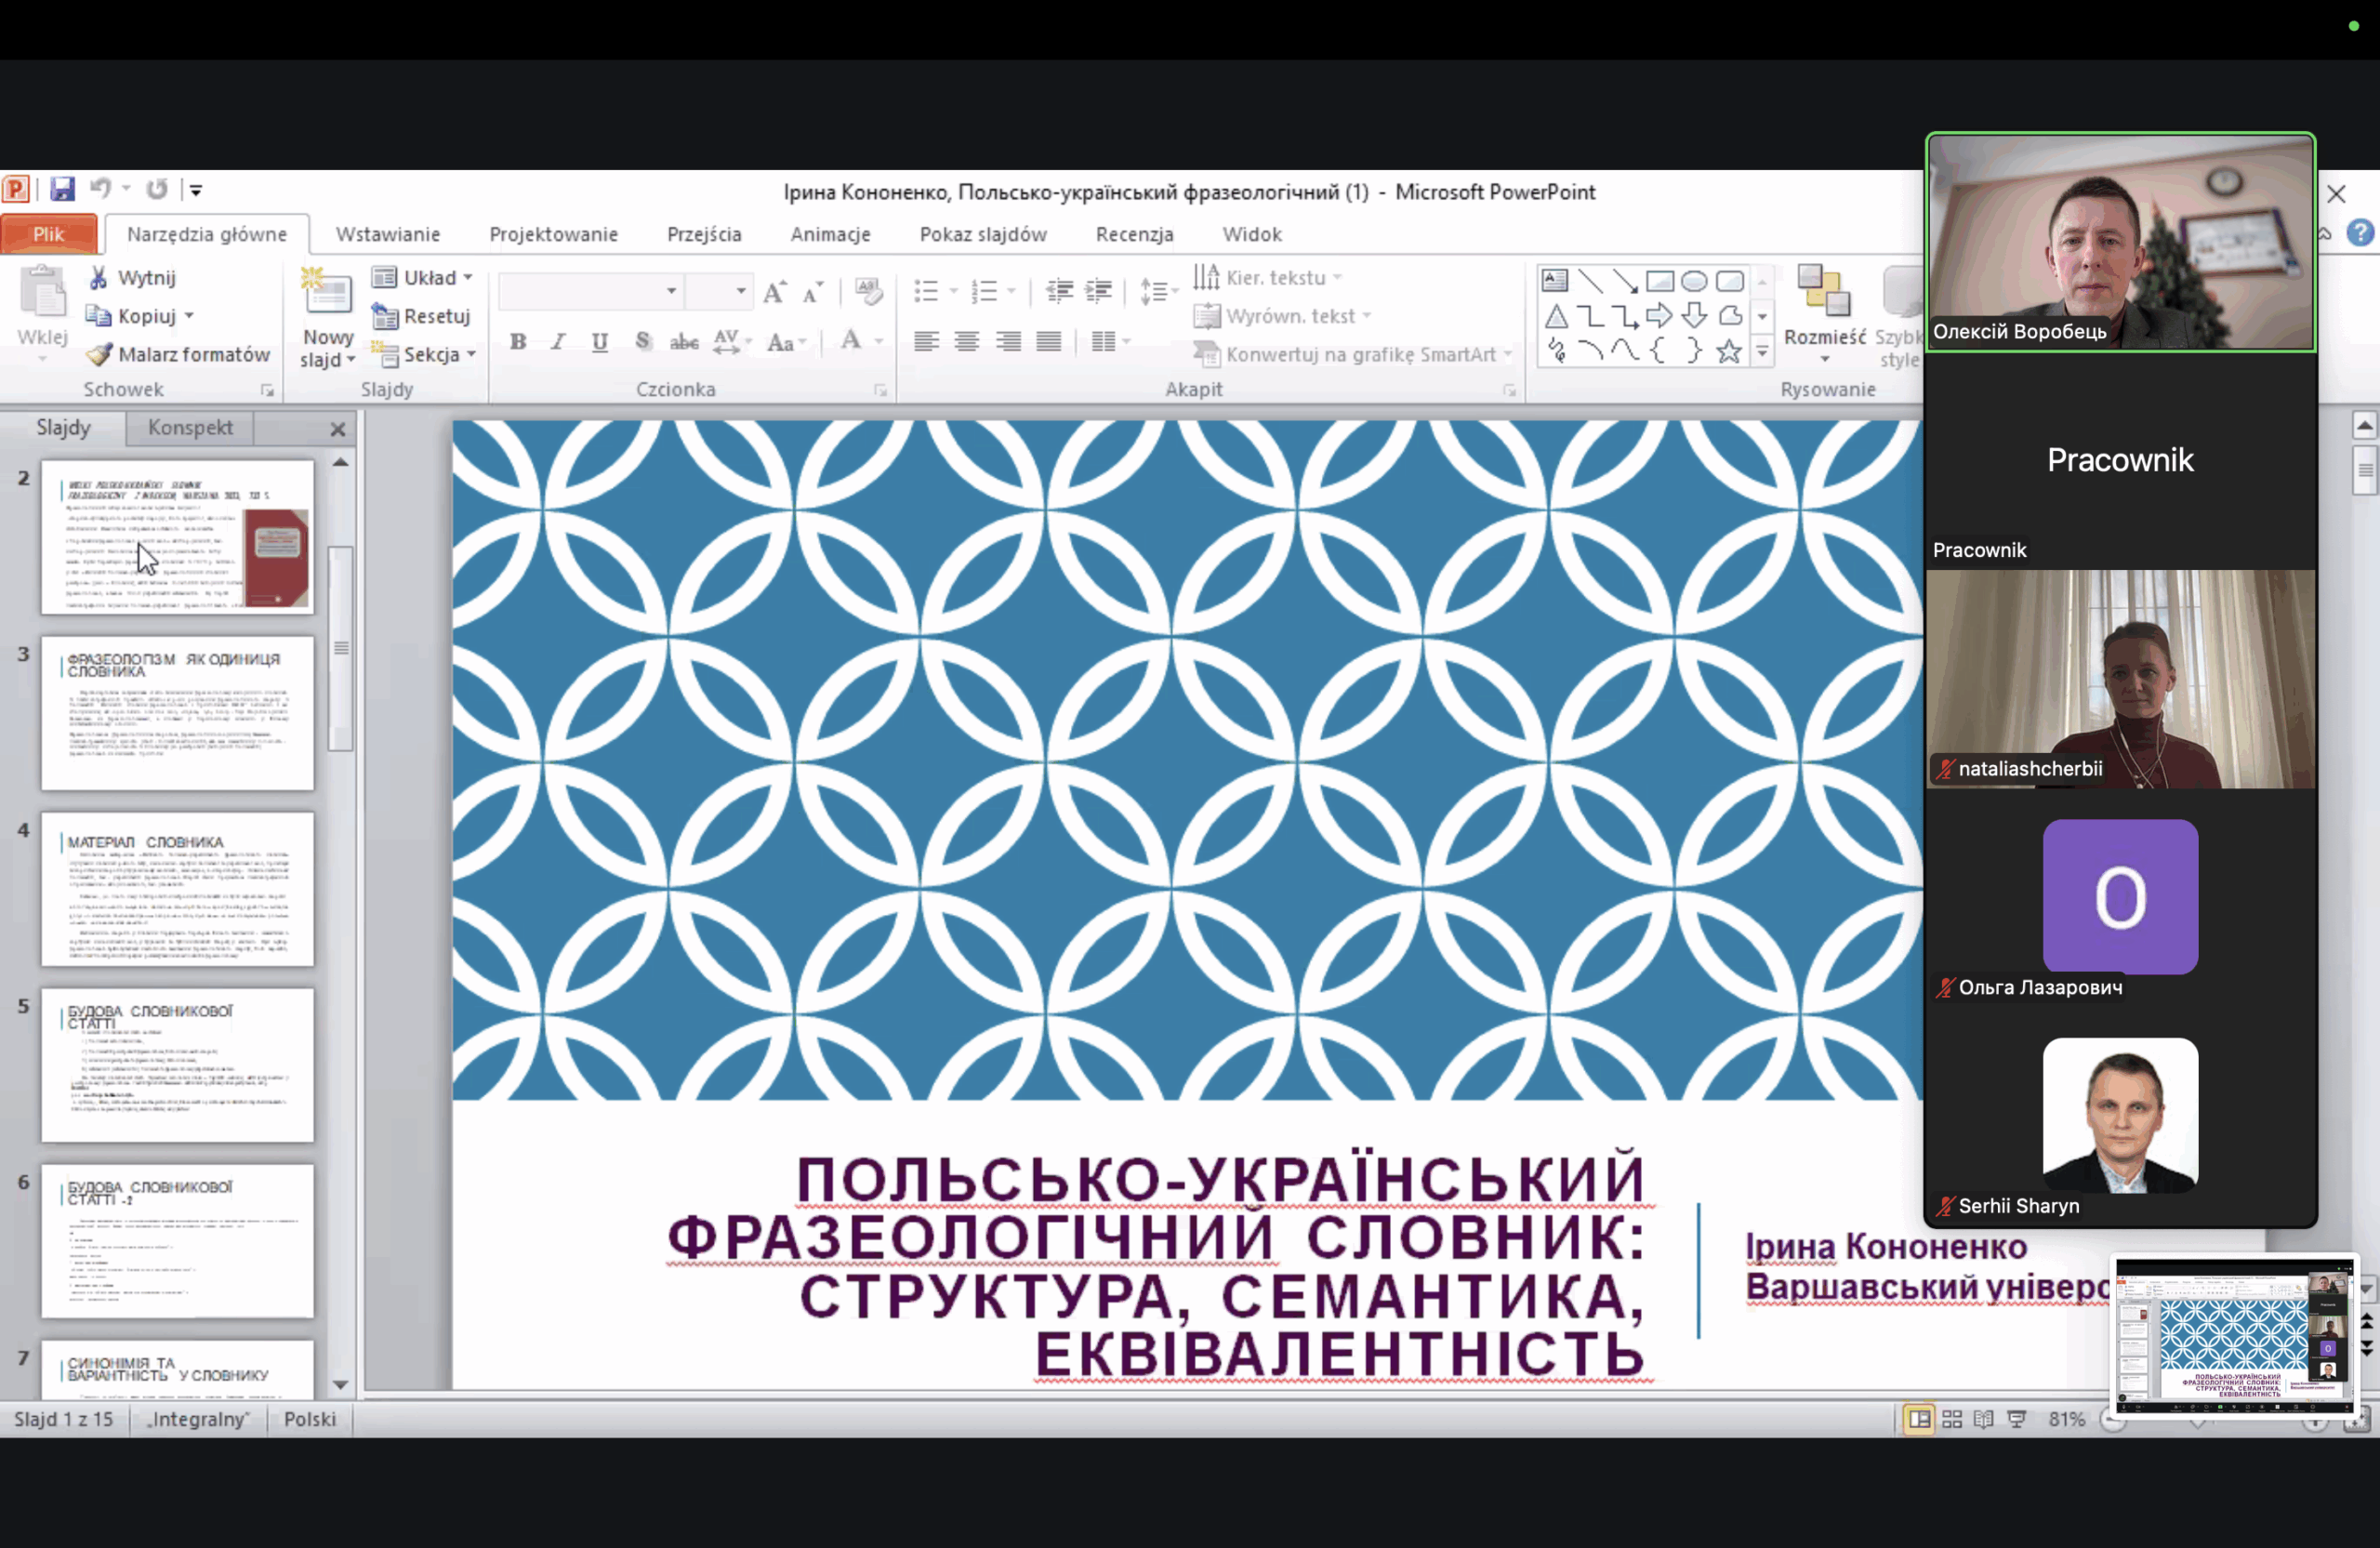Select the star shape in the shapes gallery
Screen dimensions: 2380x1548
pos(1728,351)
